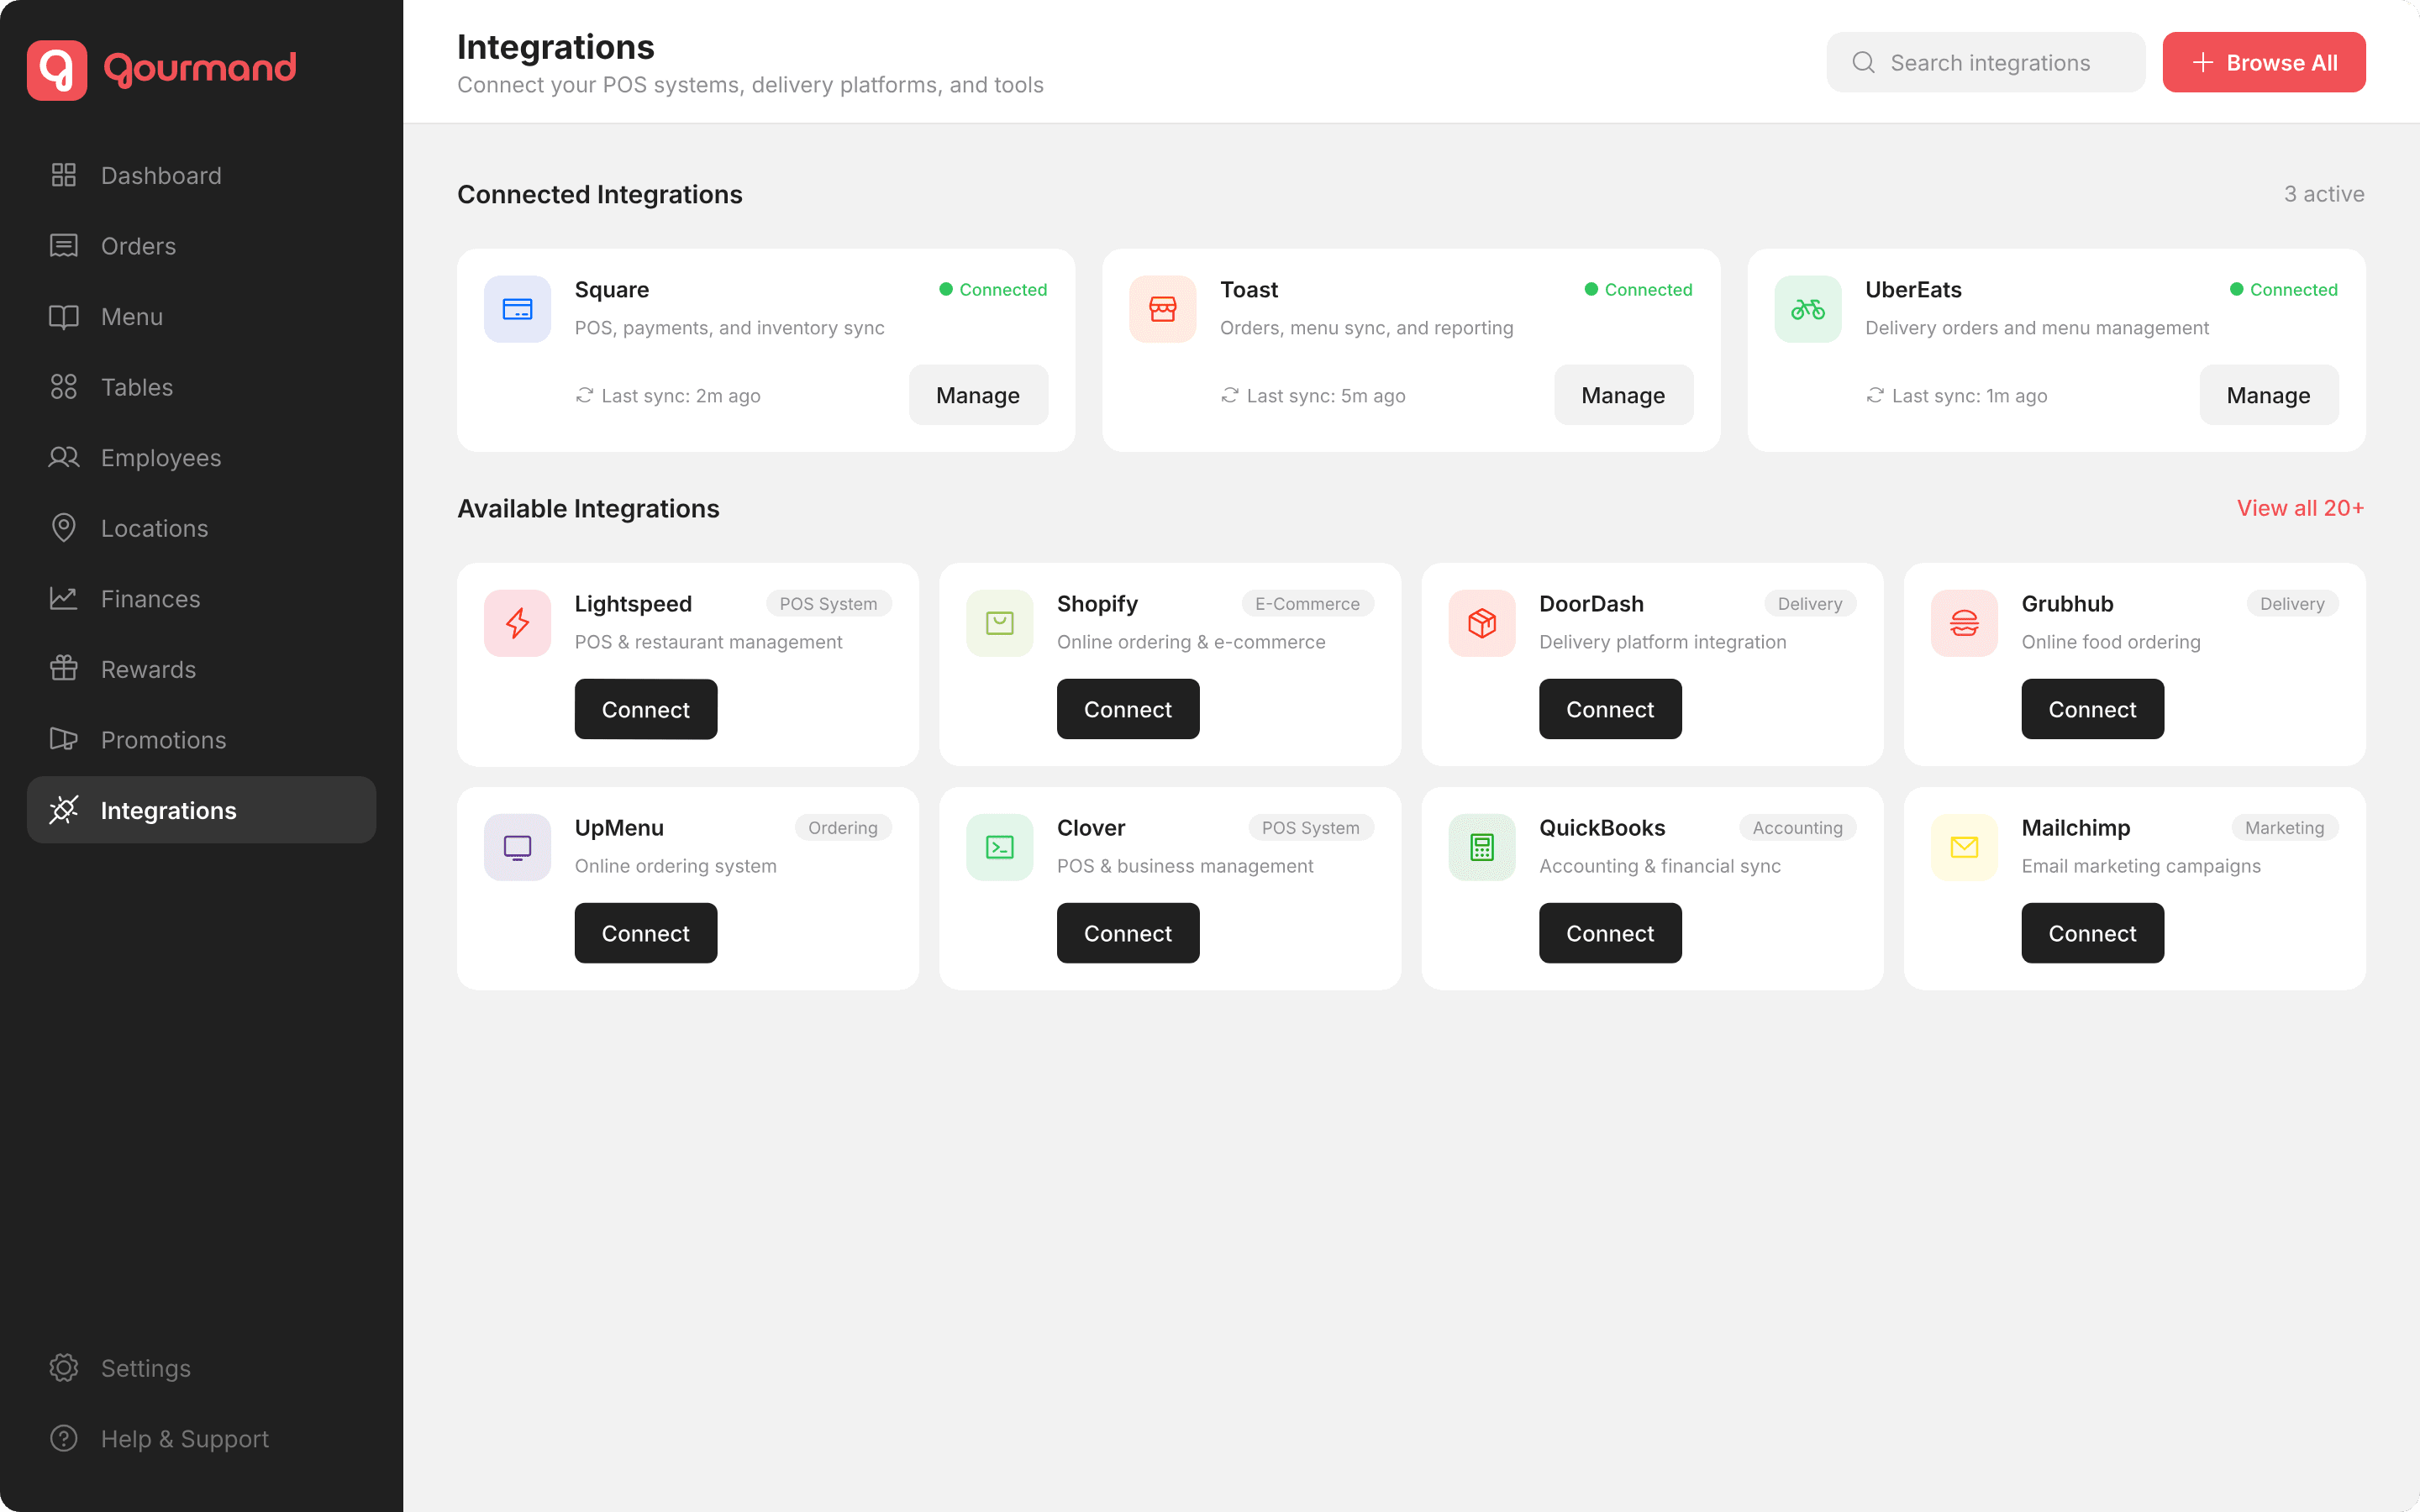Click the Toast storefront icon
The width and height of the screenshot is (2420, 1512).
[x=1163, y=309]
